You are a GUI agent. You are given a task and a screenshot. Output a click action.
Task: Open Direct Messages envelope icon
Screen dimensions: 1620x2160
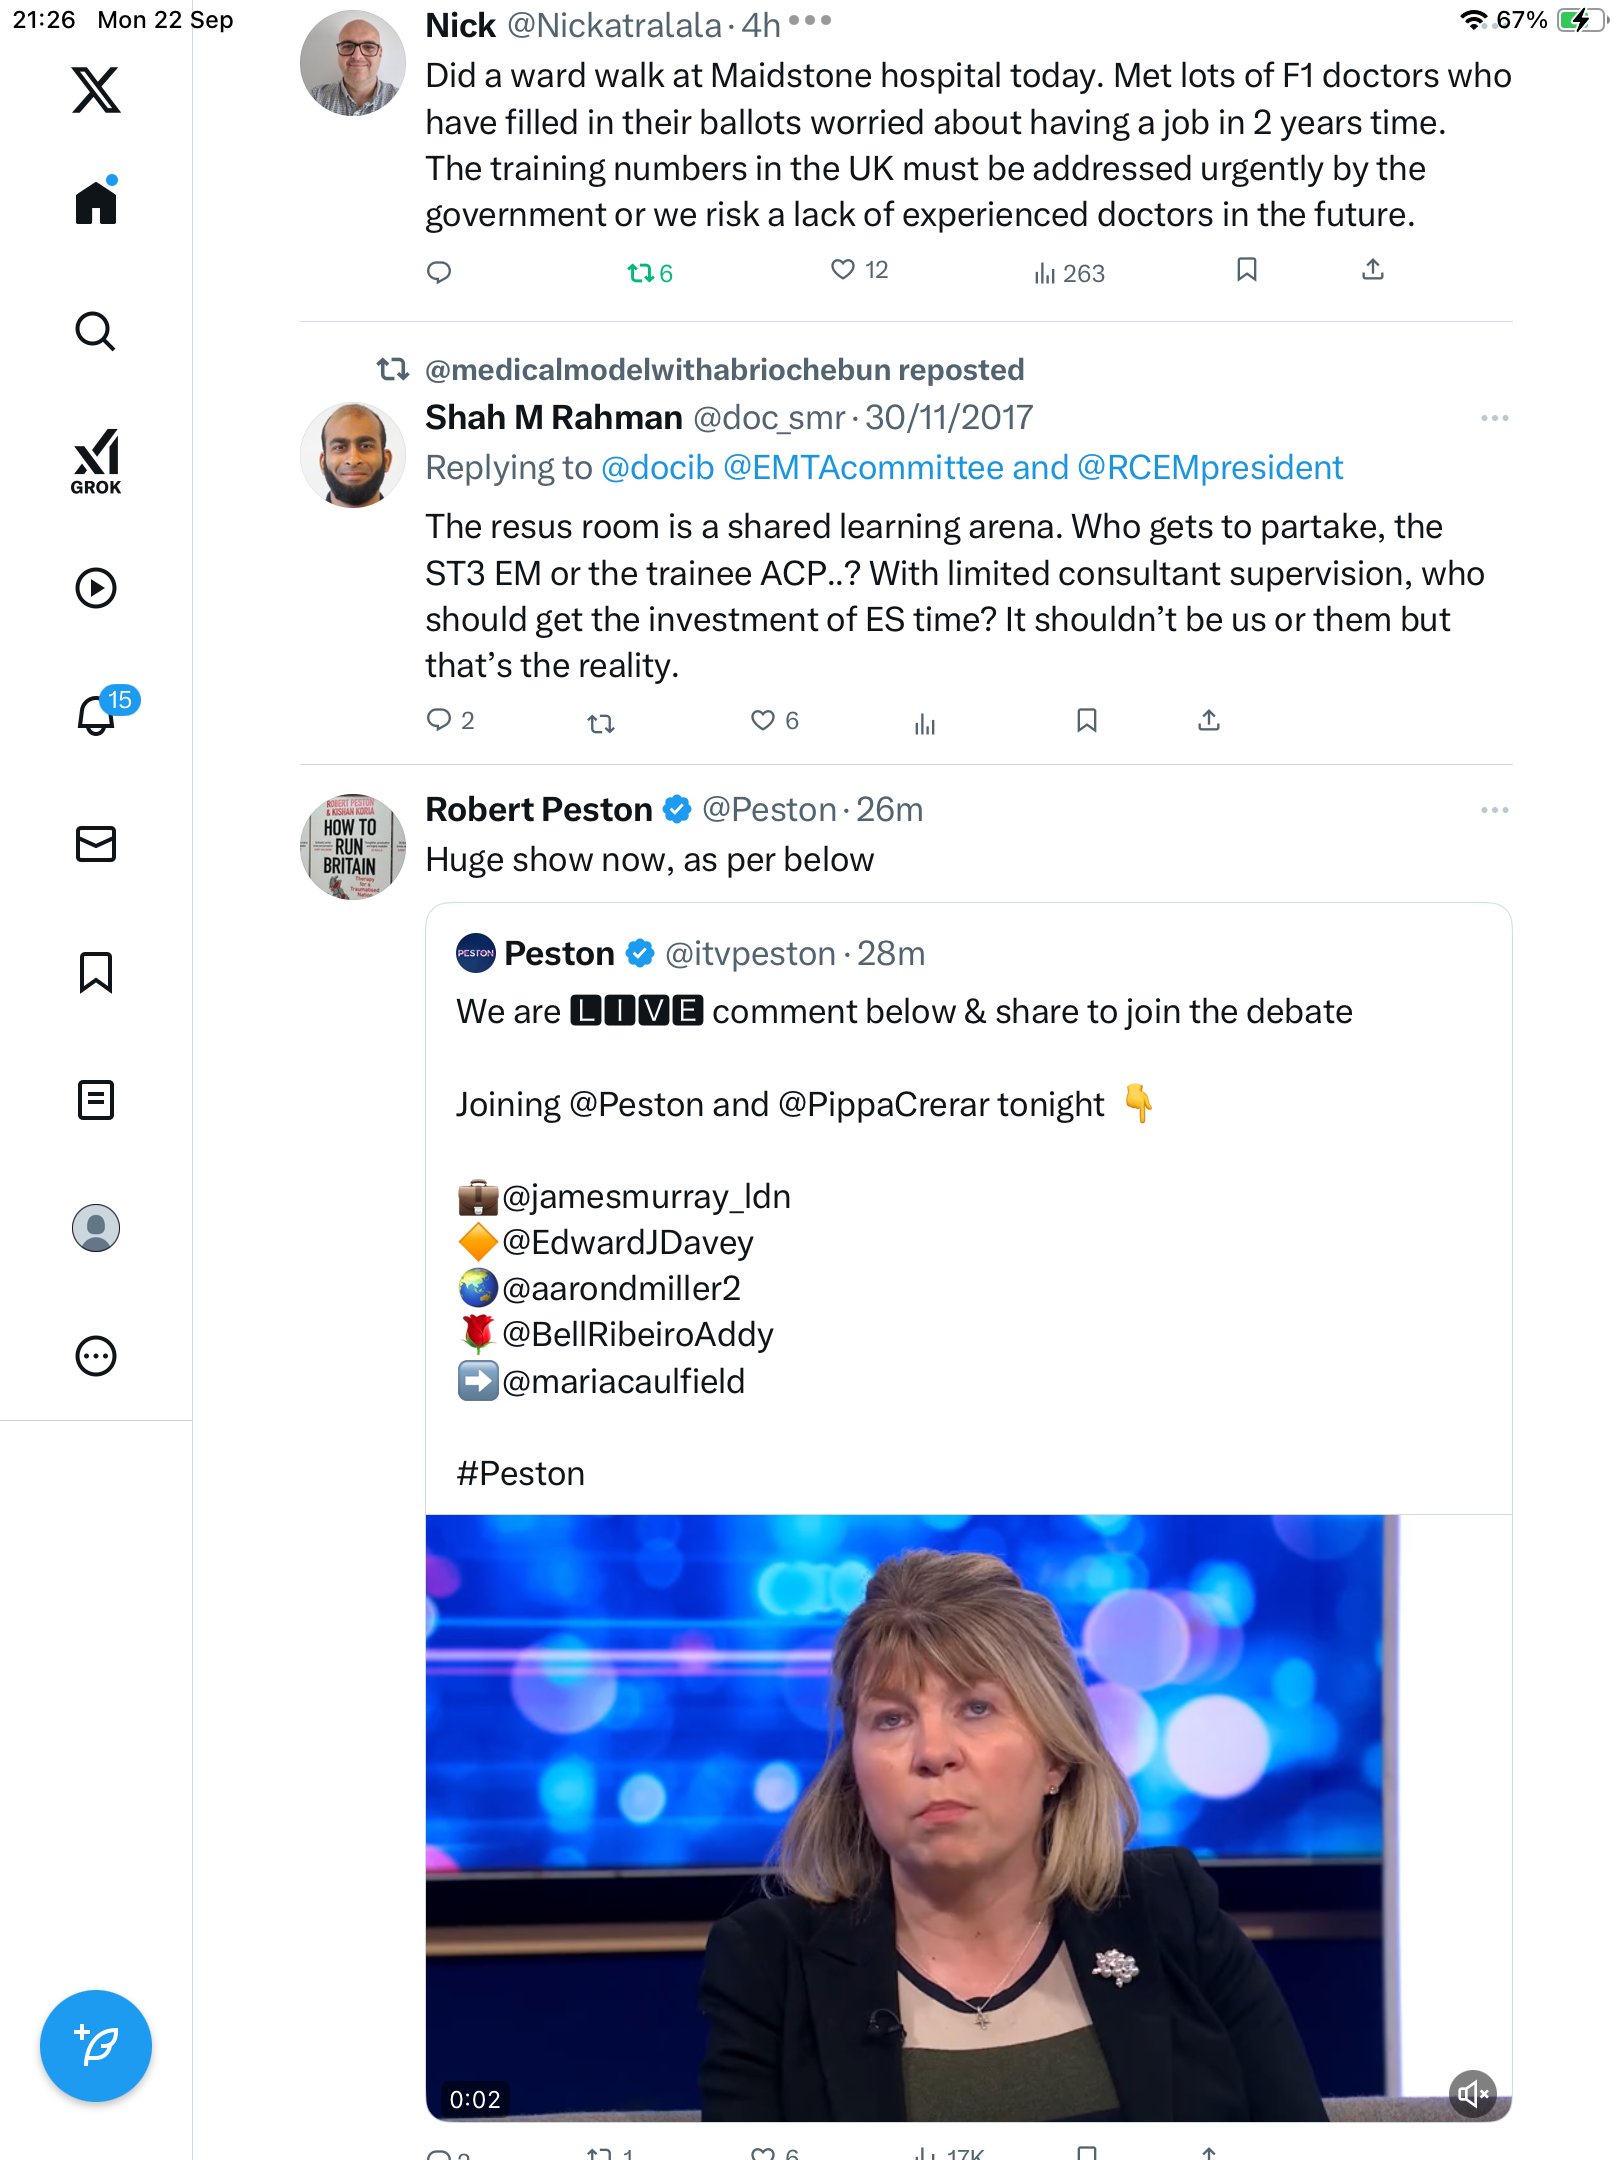point(96,844)
